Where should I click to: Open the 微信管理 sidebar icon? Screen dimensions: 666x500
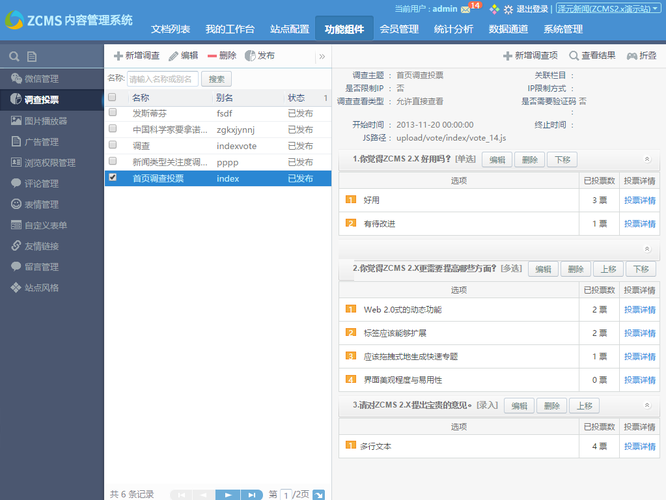(x=16, y=78)
